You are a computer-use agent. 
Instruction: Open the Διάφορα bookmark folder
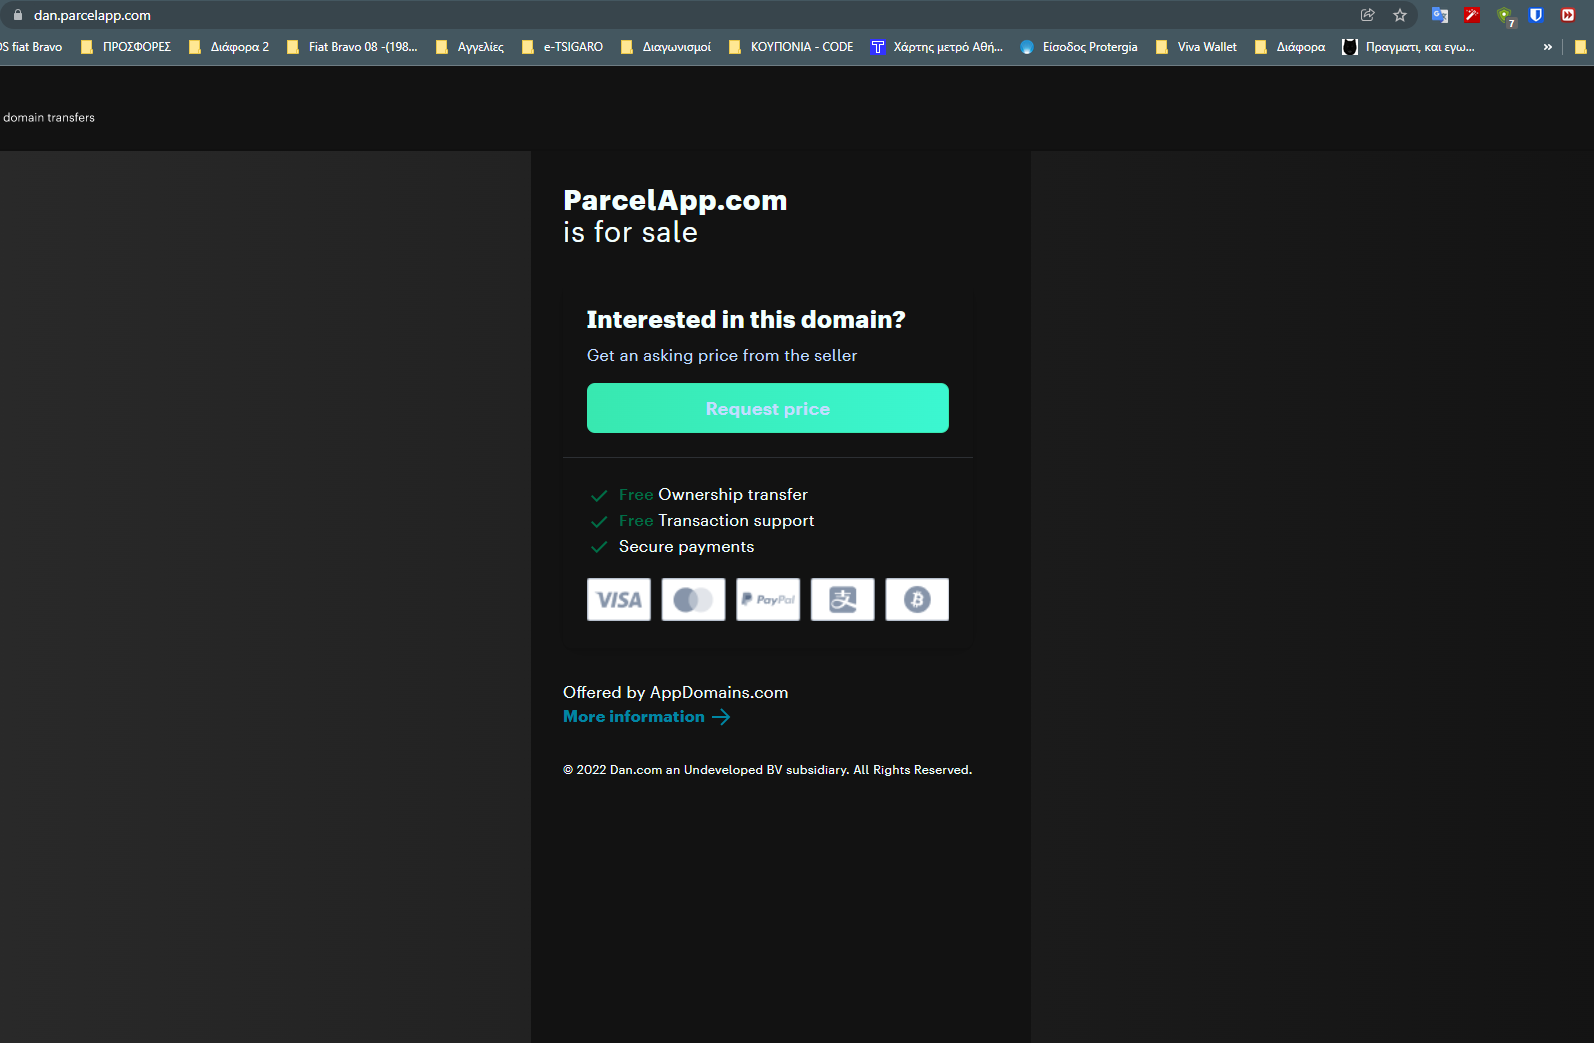tap(1290, 47)
